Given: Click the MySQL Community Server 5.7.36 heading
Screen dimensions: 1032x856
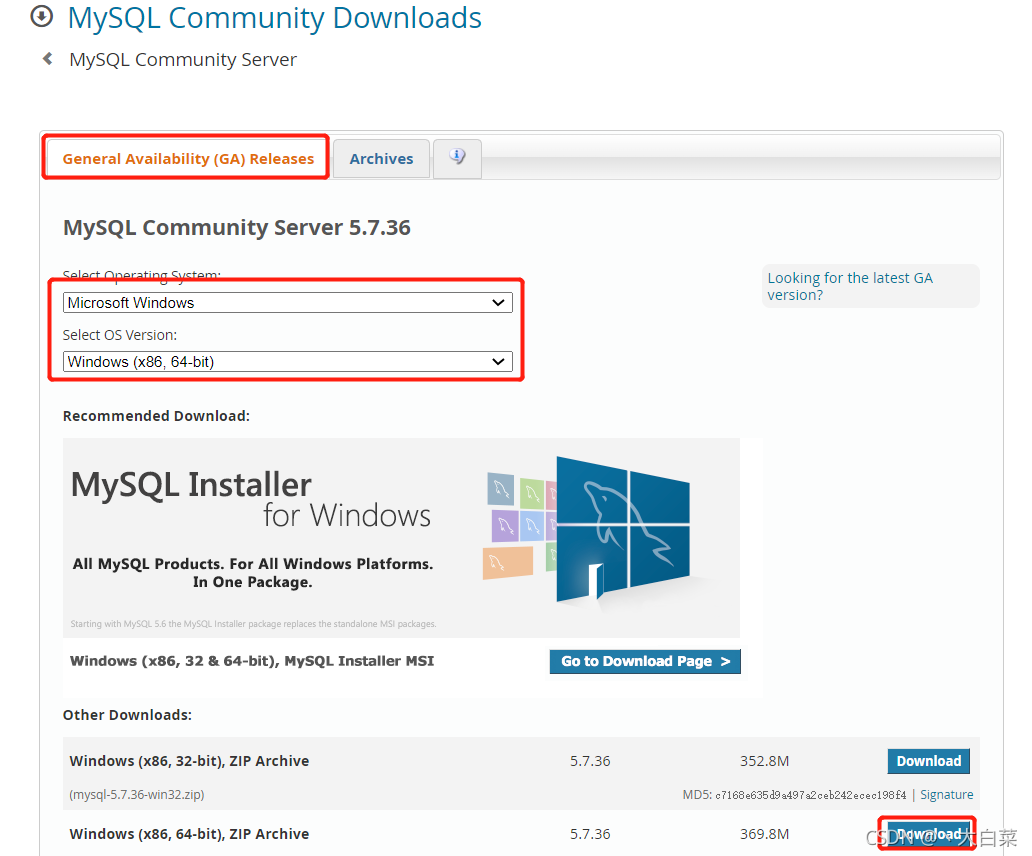Looking at the screenshot, I should tap(237, 228).
